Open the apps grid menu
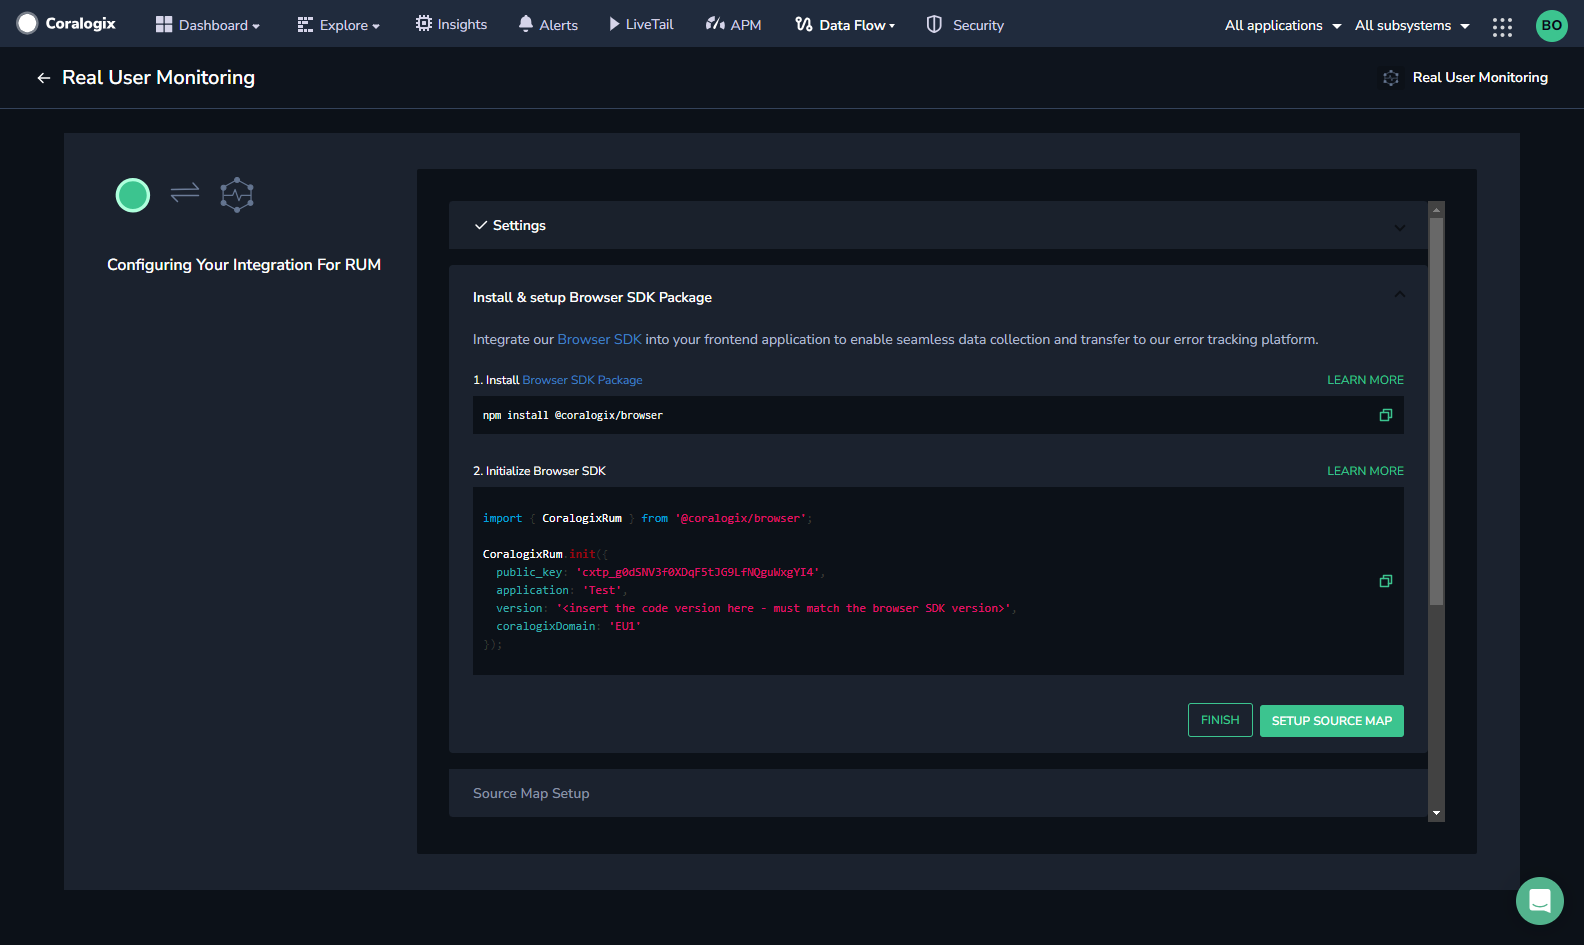The height and width of the screenshot is (945, 1584). tap(1502, 26)
